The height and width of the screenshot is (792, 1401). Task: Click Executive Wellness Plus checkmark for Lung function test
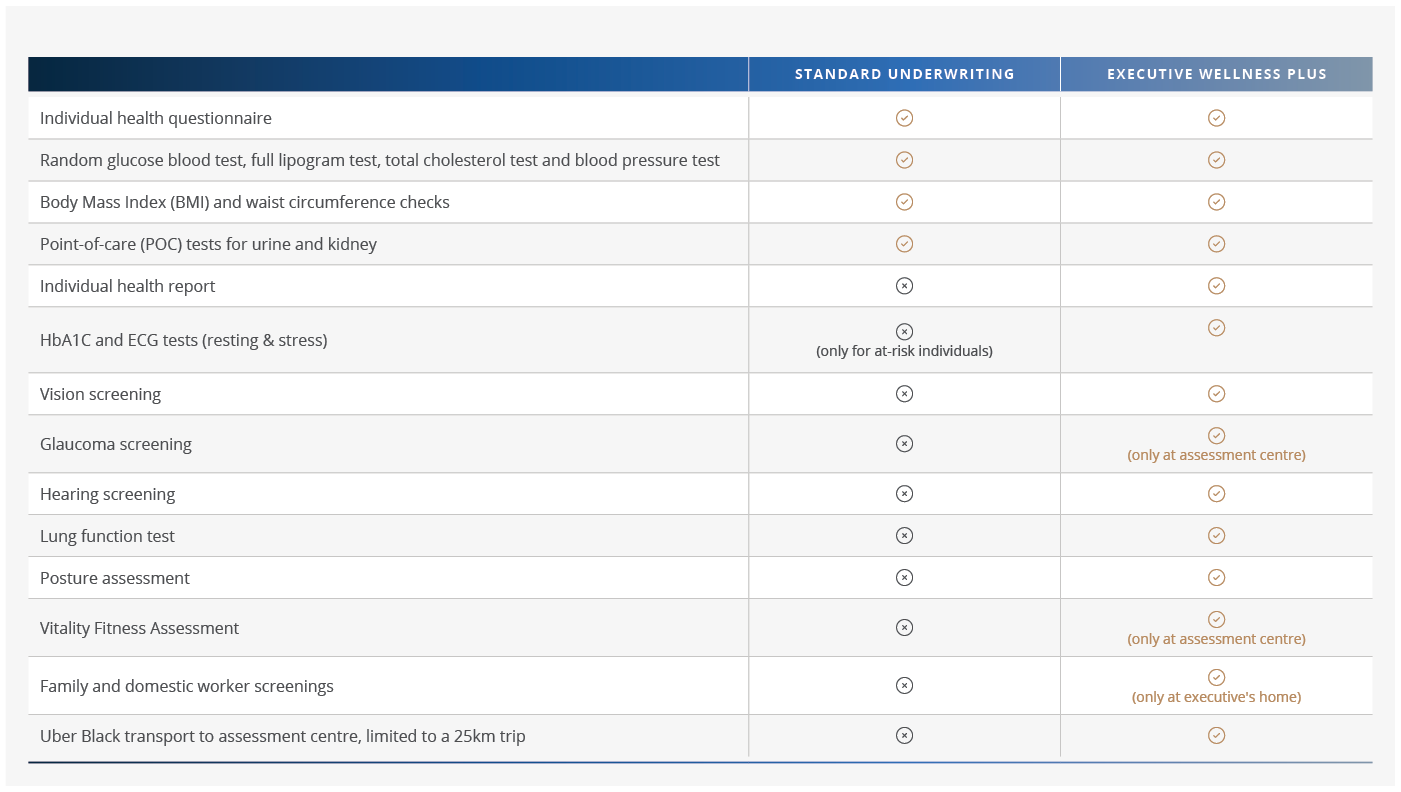[1216, 536]
